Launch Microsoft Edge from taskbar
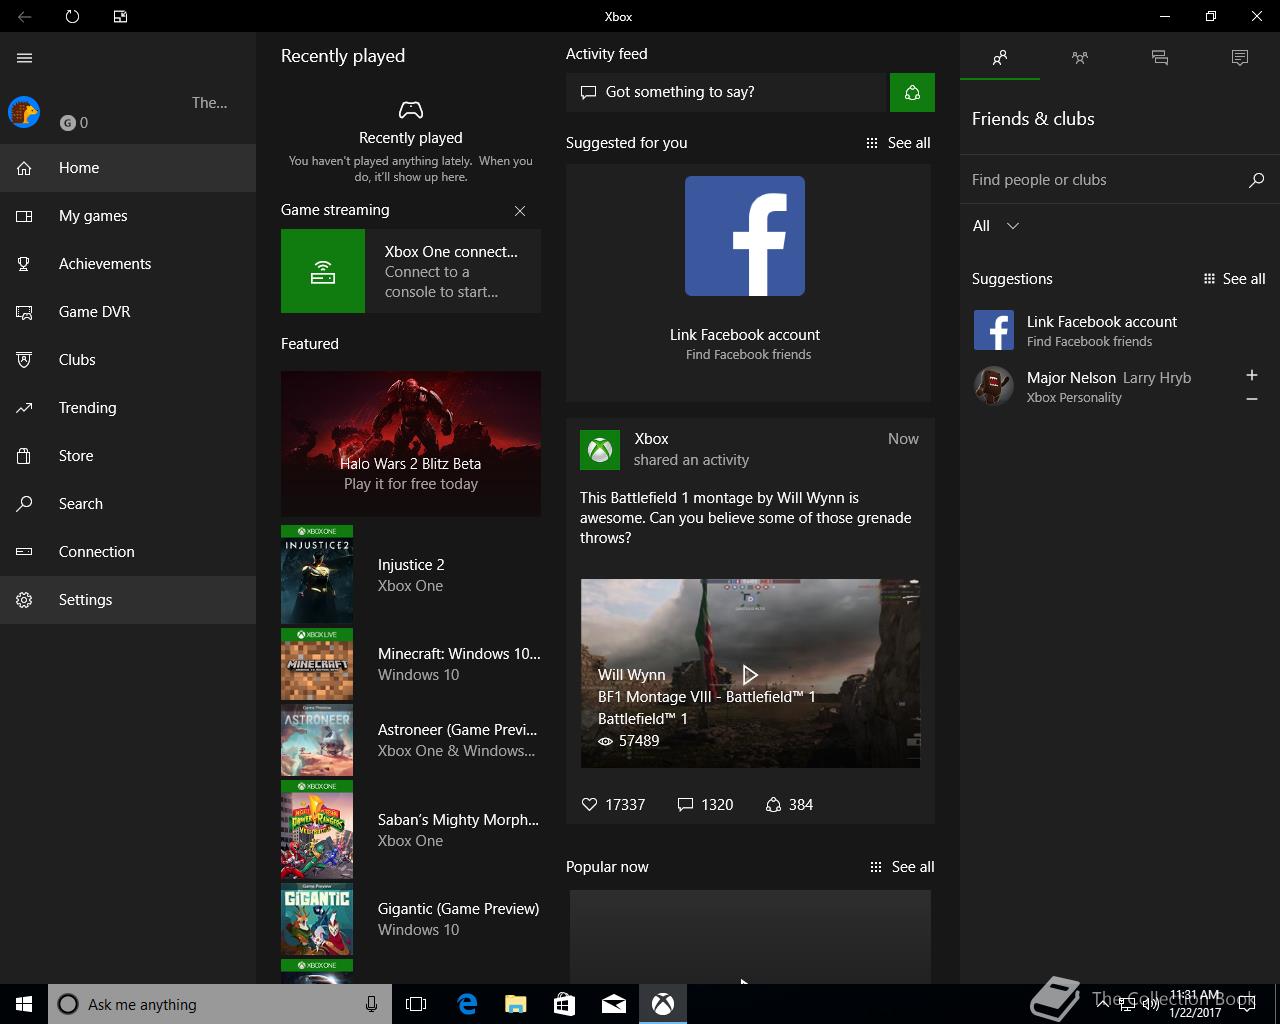 467,1004
